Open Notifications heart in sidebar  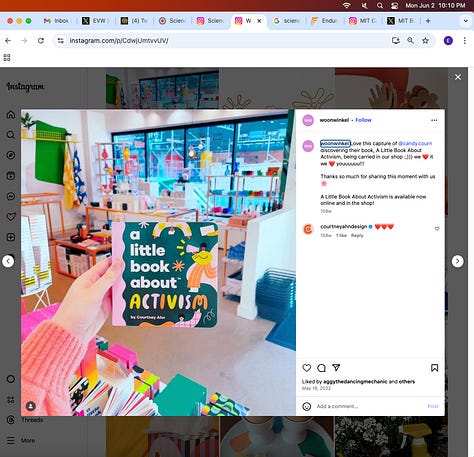[x=11, y=217]
